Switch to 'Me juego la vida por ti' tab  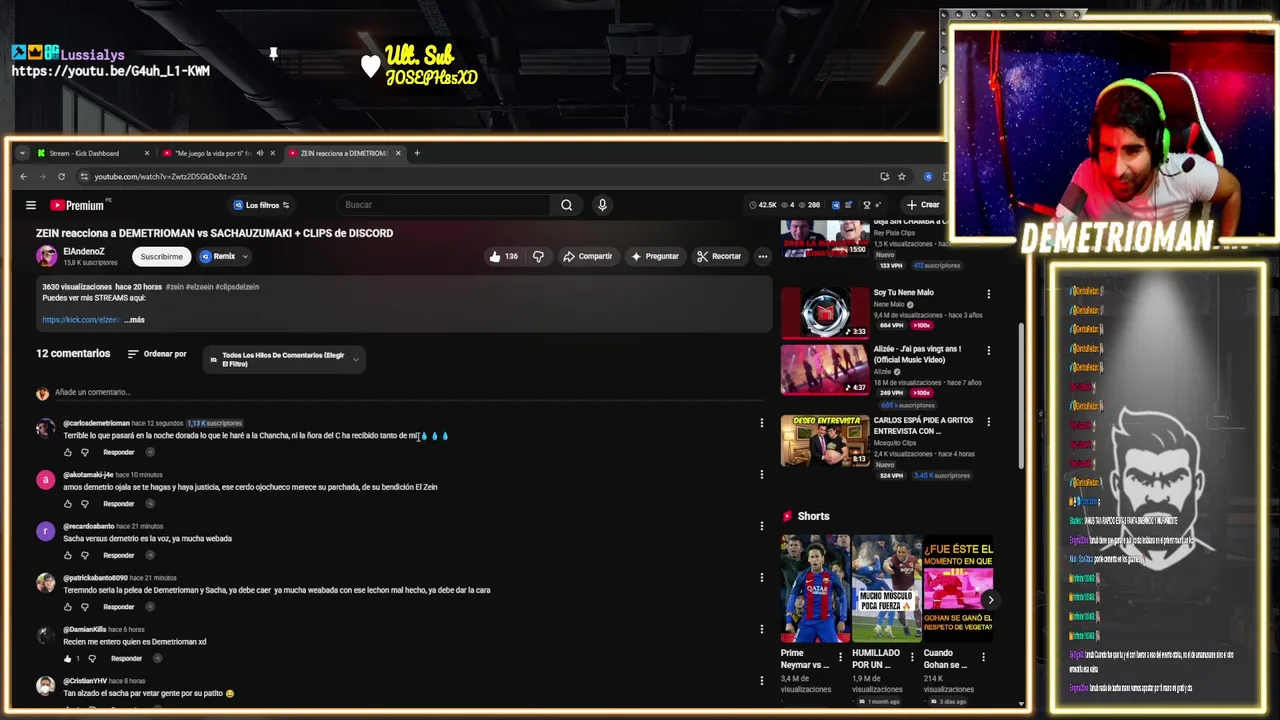tap(212, 153)
